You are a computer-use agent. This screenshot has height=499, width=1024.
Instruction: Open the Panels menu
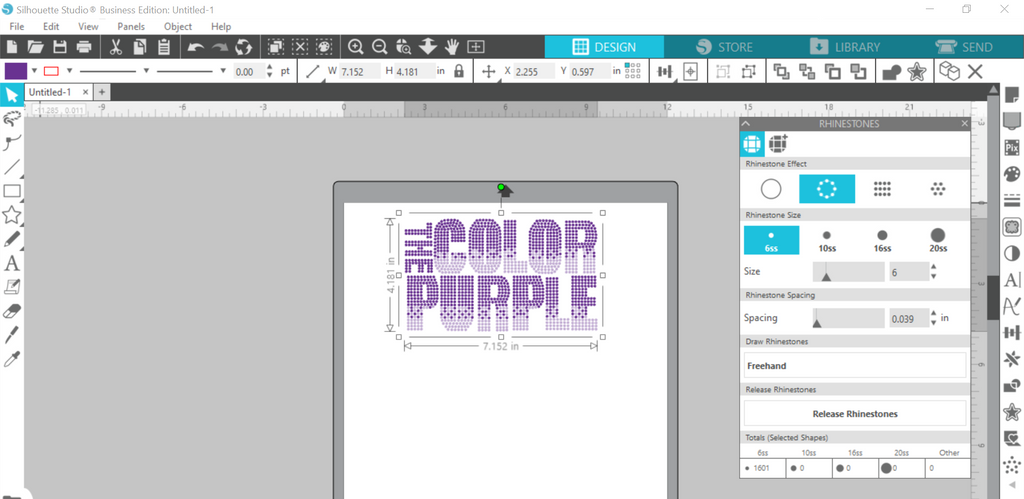(x=131, y=27)
